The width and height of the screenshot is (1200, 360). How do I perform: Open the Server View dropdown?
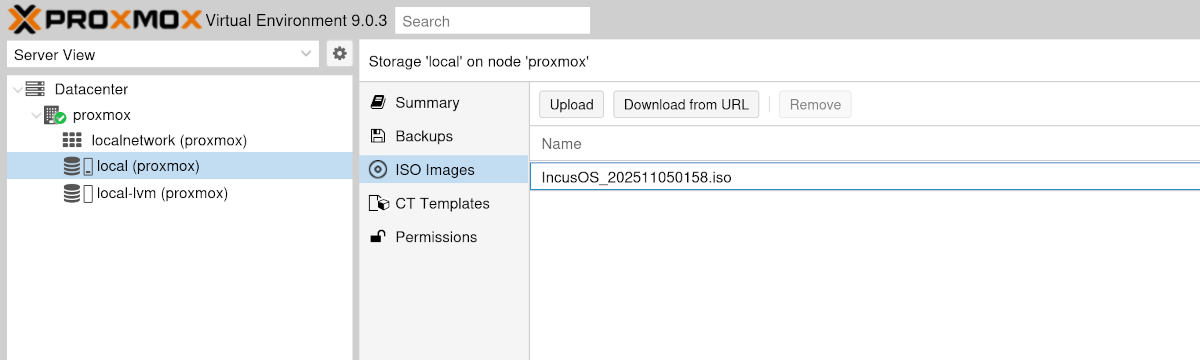coord(306,54)
